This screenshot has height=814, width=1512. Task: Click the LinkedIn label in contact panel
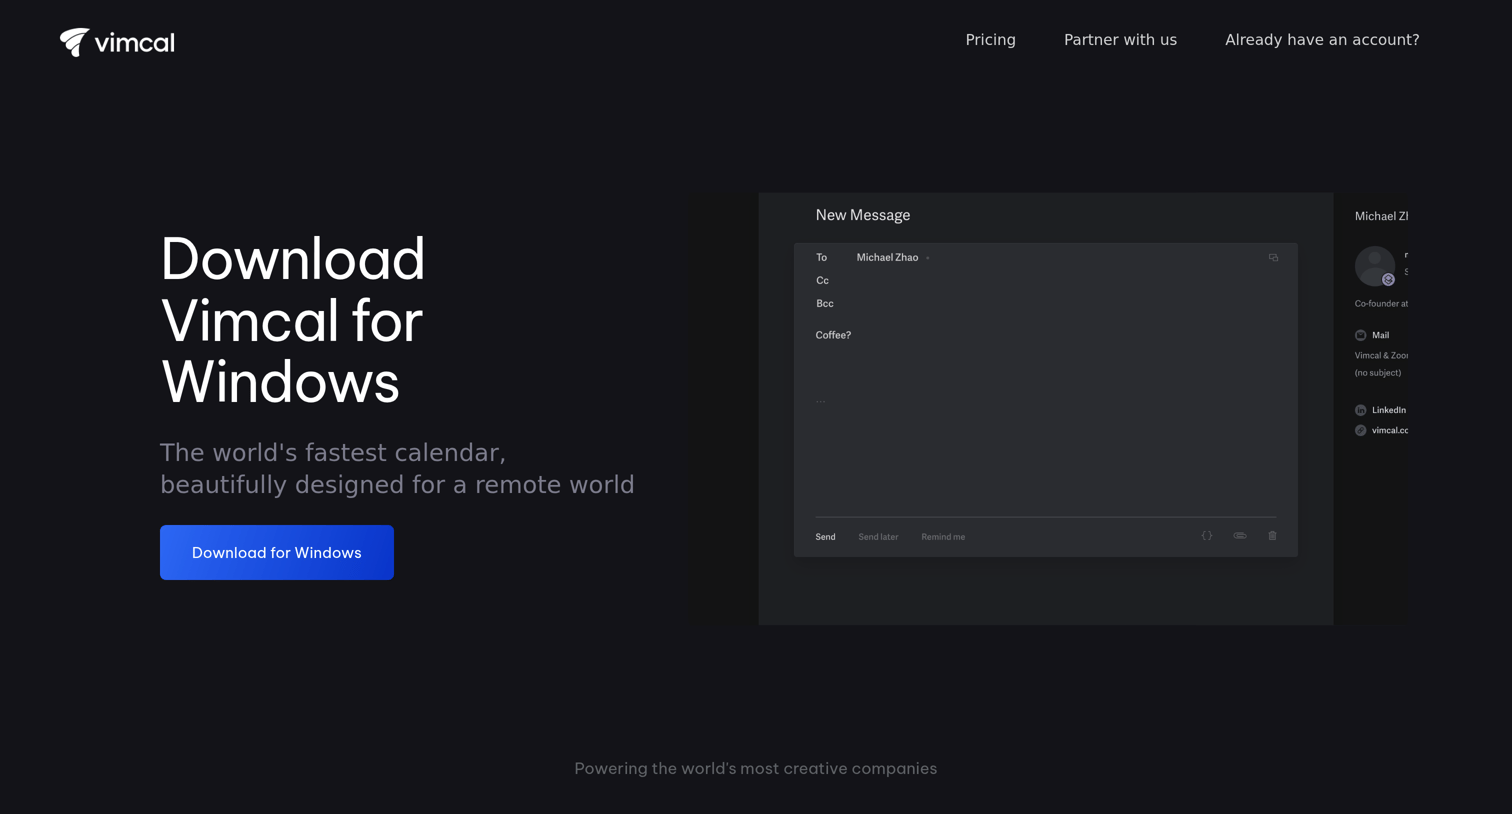[1389, 410]
